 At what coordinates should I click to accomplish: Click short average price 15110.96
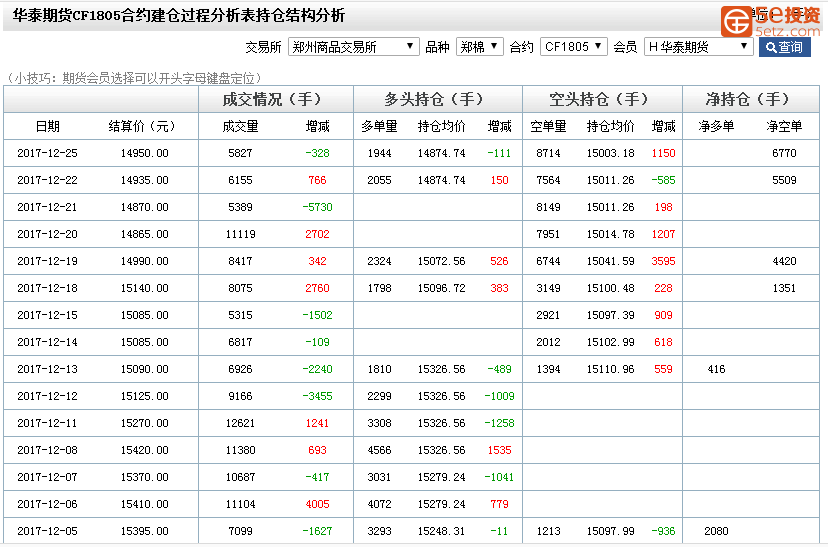pos(610,369)
